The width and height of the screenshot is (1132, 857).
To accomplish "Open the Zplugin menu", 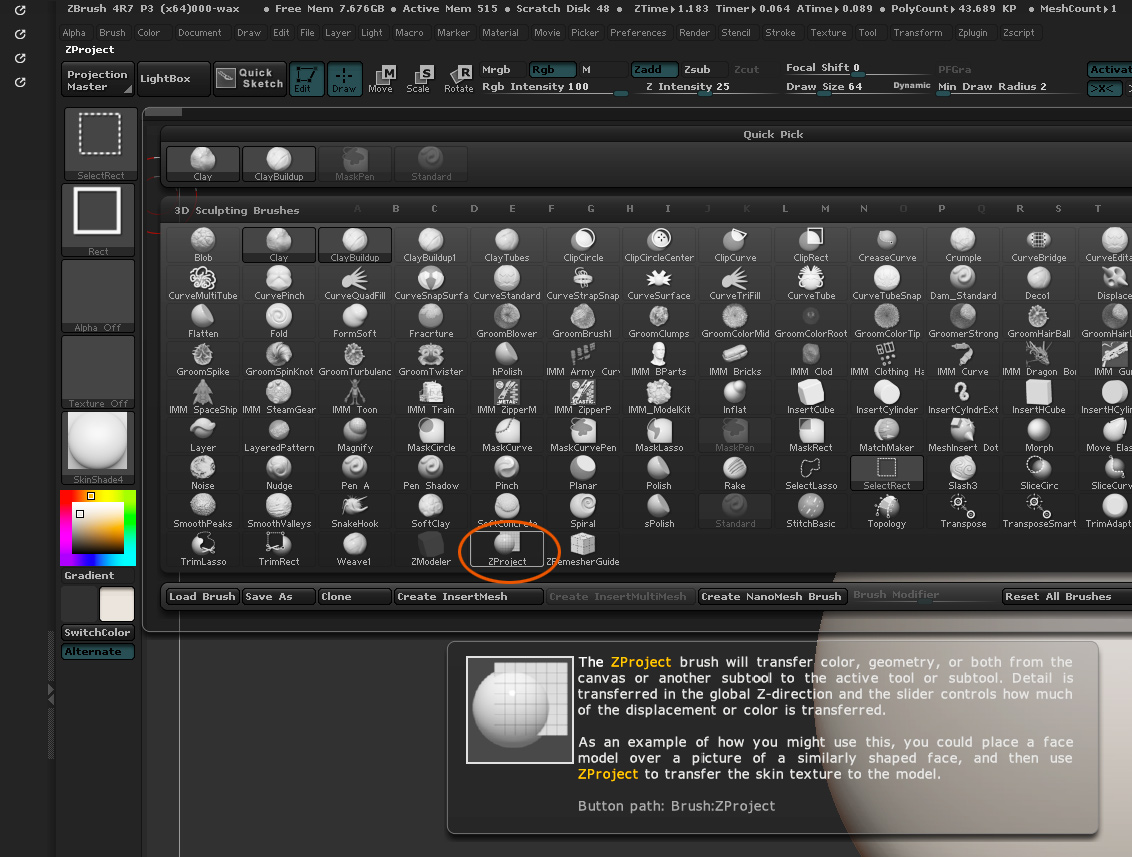I will tap(972, 32).
